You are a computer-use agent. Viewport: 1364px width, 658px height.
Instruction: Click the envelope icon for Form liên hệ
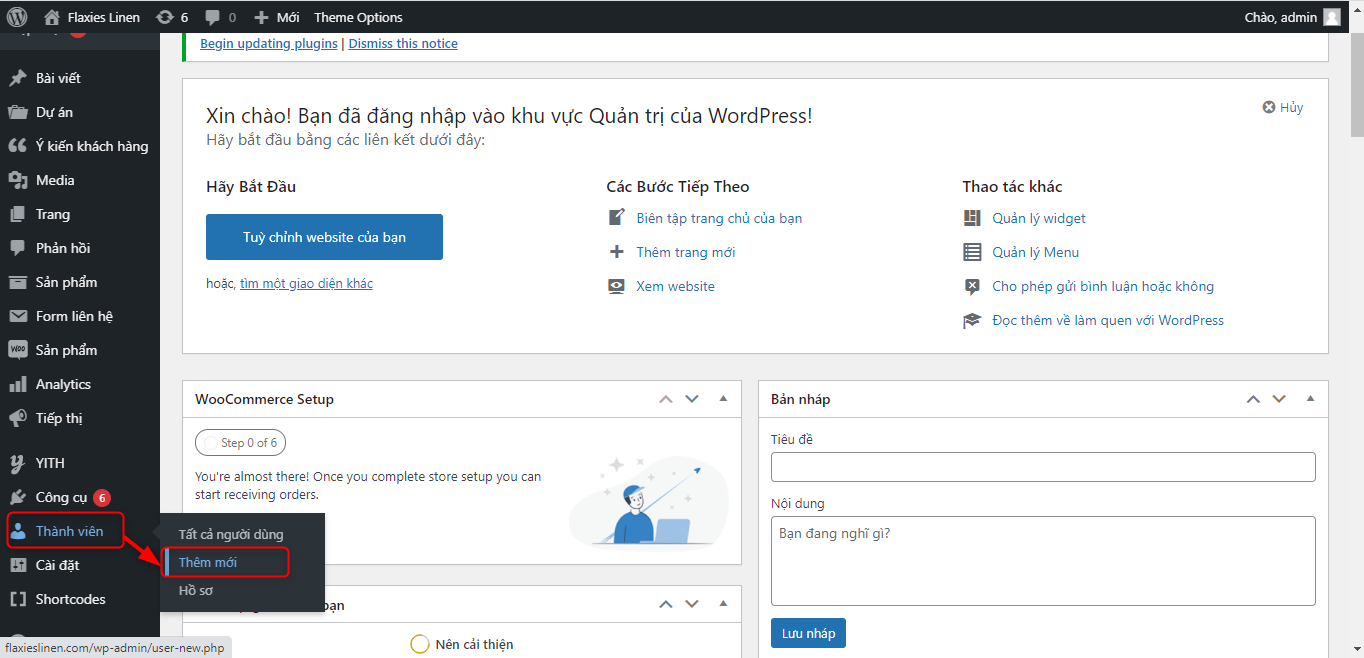click(18, 316)
